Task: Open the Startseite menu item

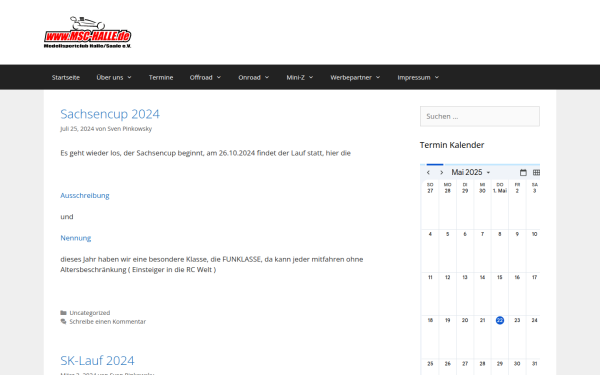Action: 66,77
